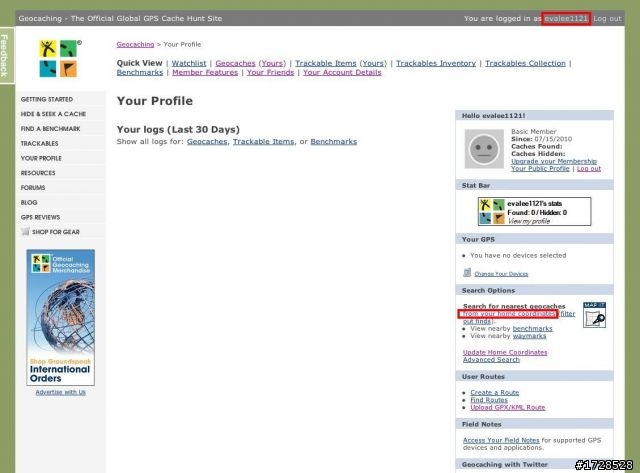Open Trackable Items quick view link
Image resolution: width=640 pixels, height=473 pixels.
(326, 63)
